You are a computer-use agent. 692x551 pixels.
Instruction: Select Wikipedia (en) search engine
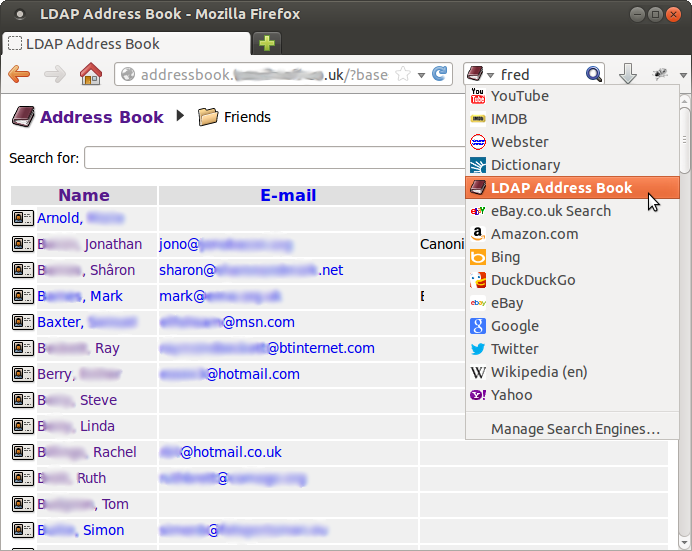(572, 371)
